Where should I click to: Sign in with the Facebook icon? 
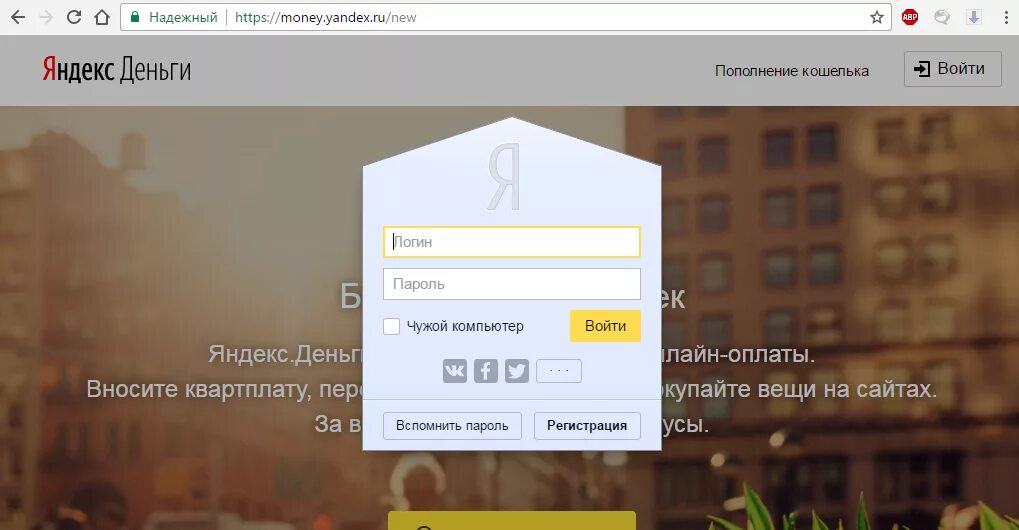coord(485,371)
